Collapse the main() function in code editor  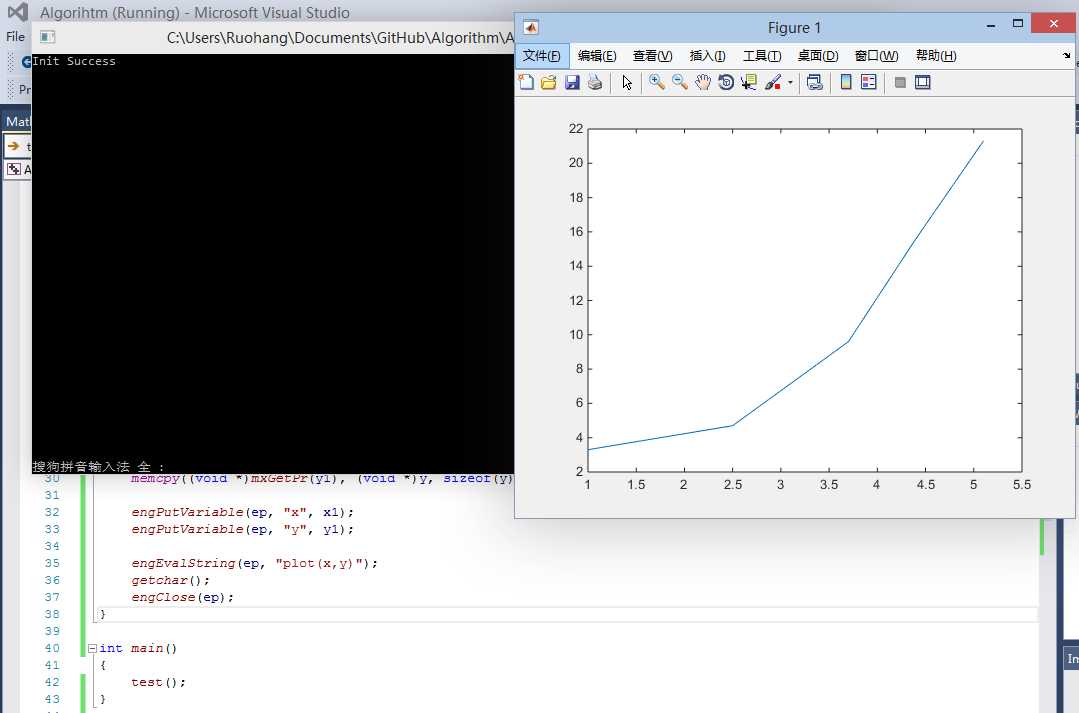(x=92, y=648)
